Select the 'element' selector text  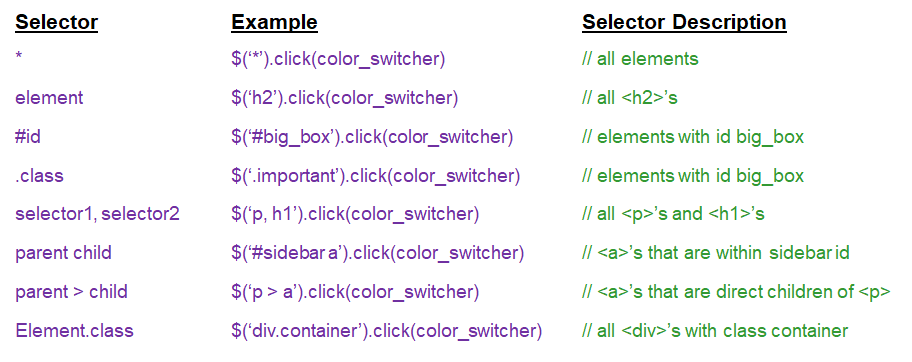coord(49,98)
